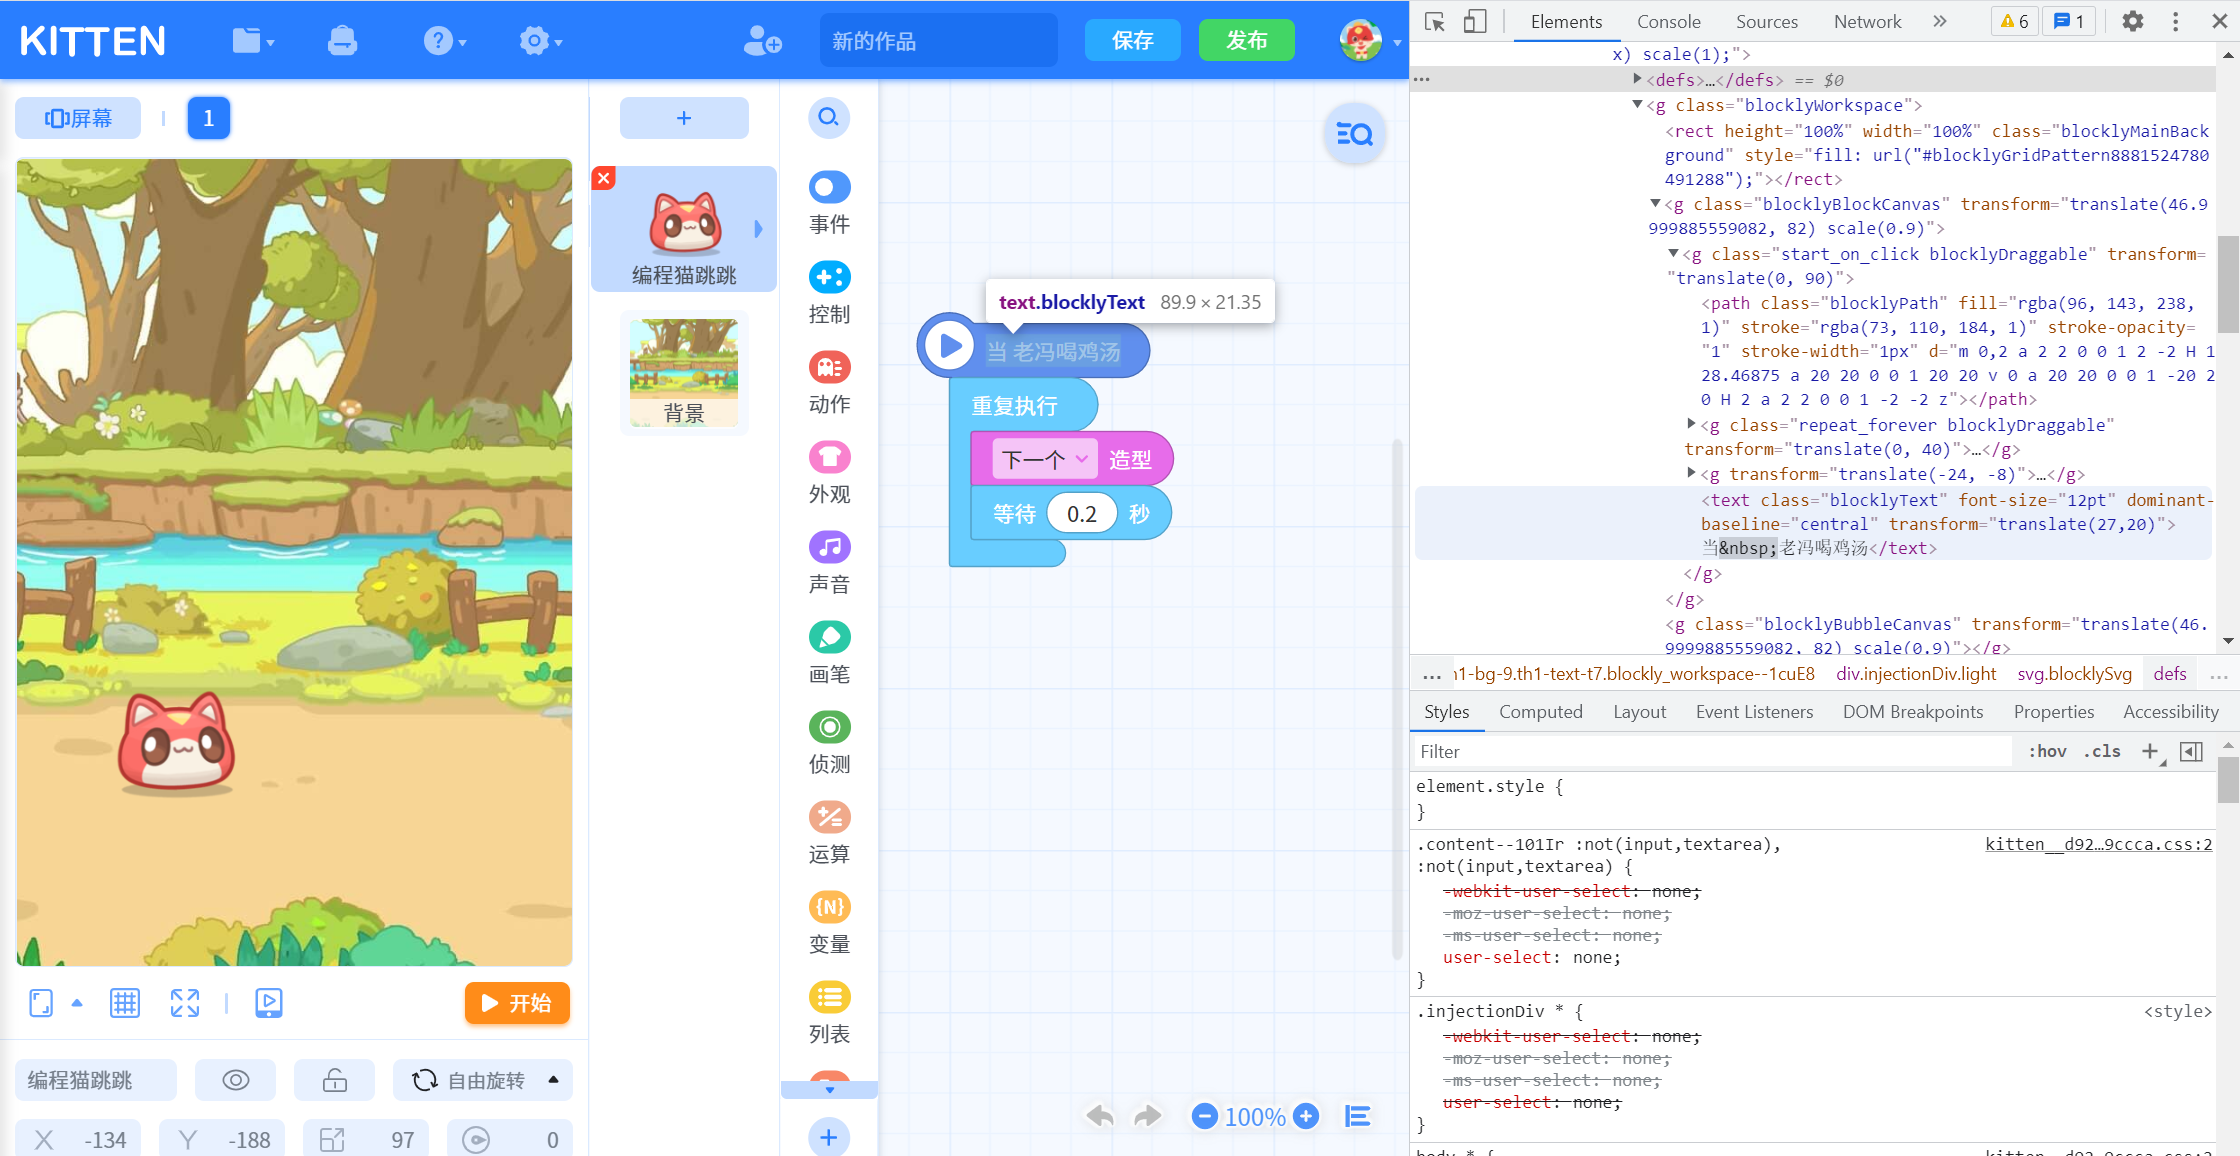
Task: Open the Computed styles tab
Action: coord(1540,711)
